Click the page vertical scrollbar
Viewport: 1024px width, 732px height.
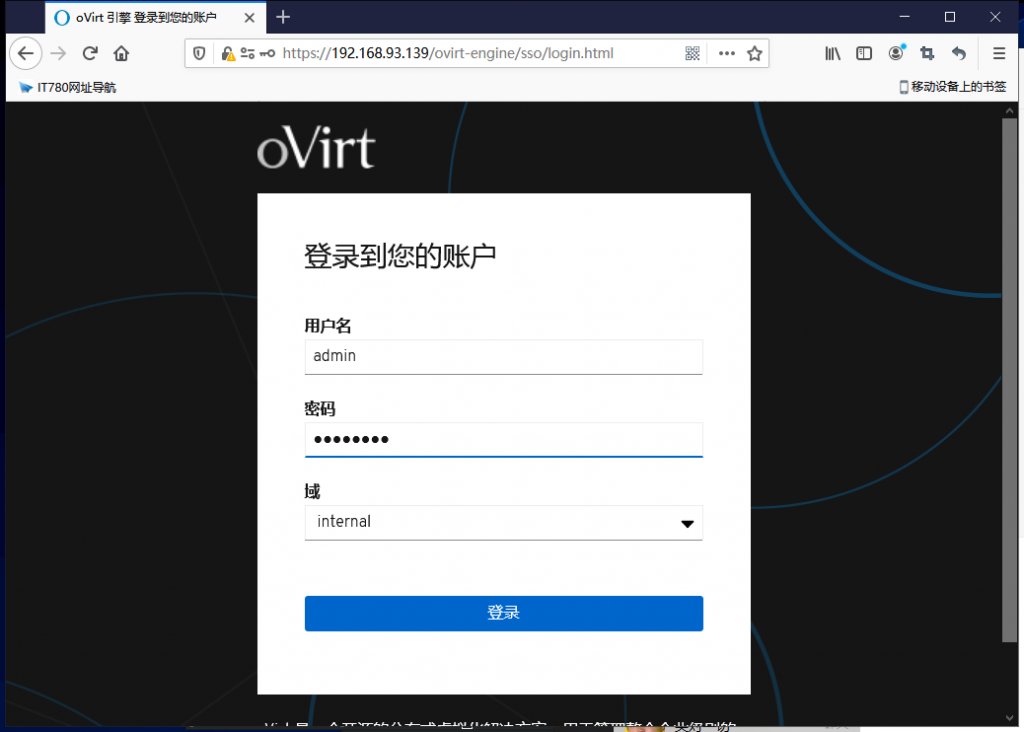click(x=1010, y=379)
